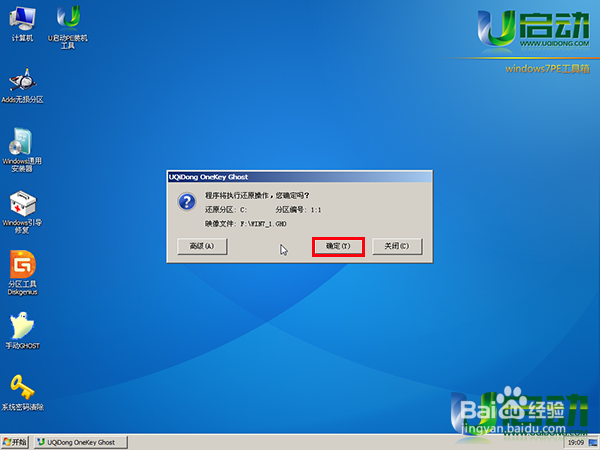600x450 pixels.
Task: Click the 分区编号: 1:1 text
Action: (x=298, y=210)
